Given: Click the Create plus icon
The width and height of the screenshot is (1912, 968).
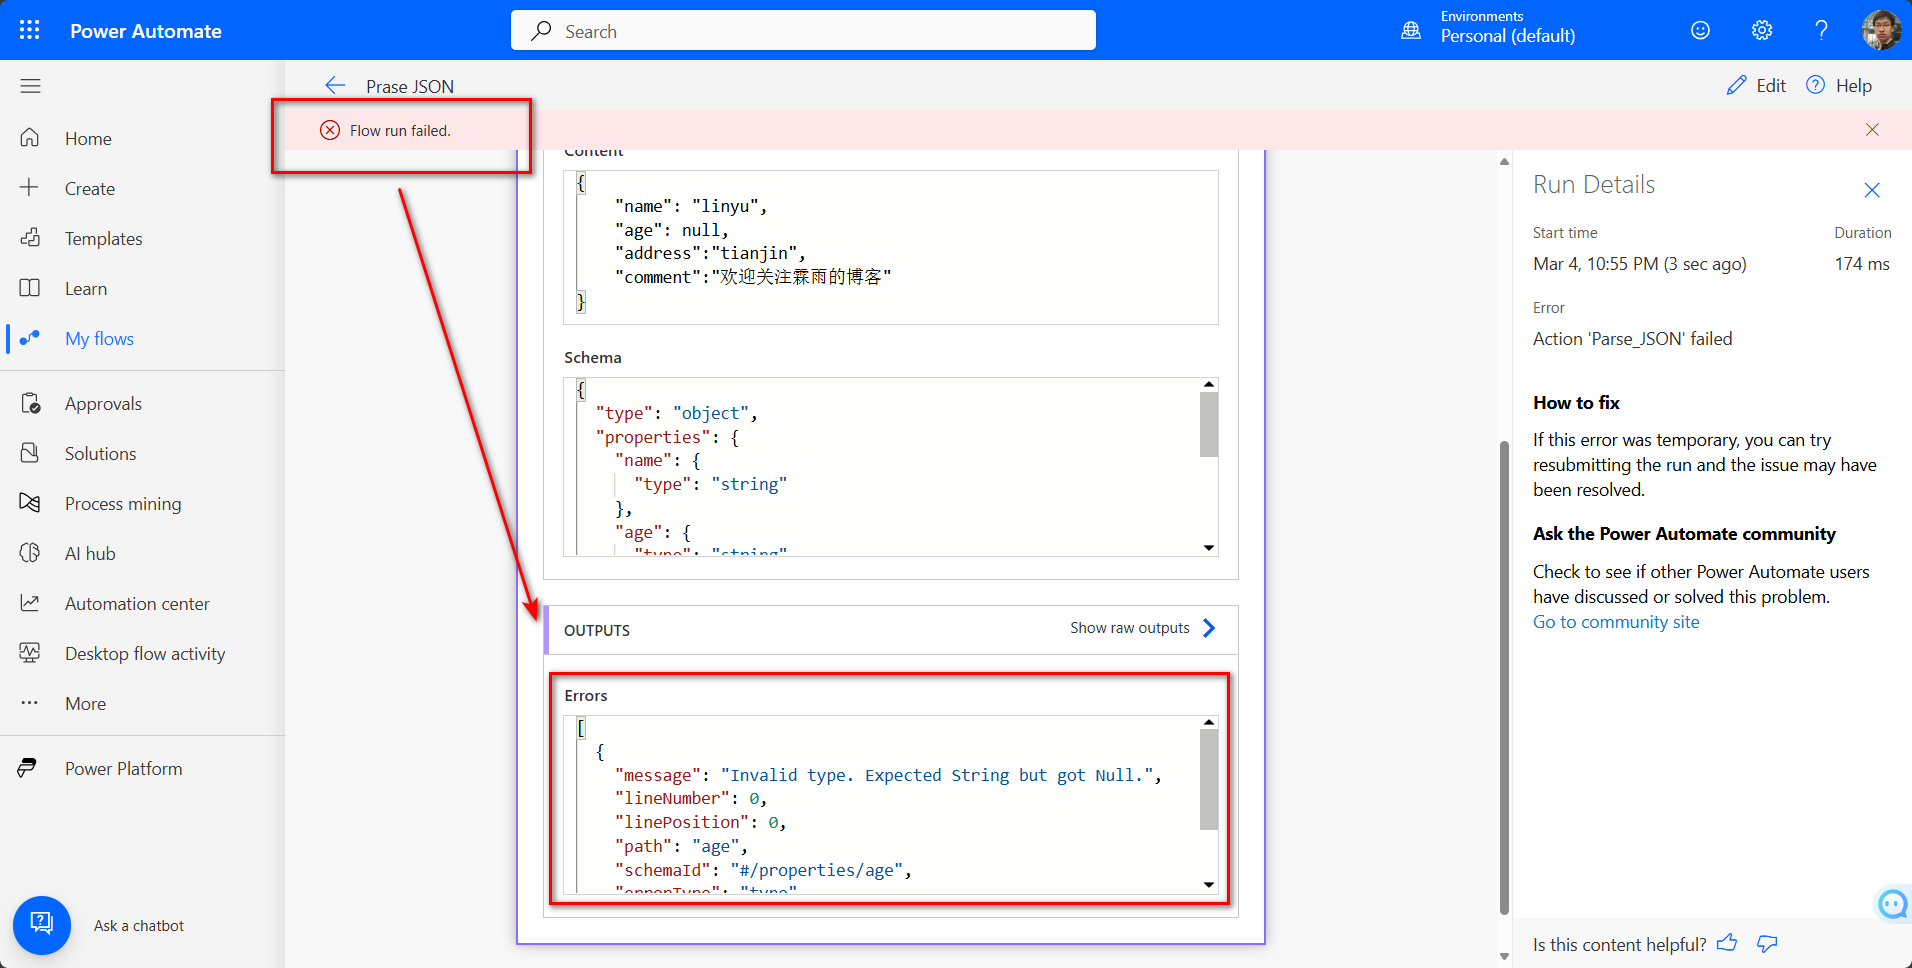Looking at the screenshot, I should click(x=30, y=188).
